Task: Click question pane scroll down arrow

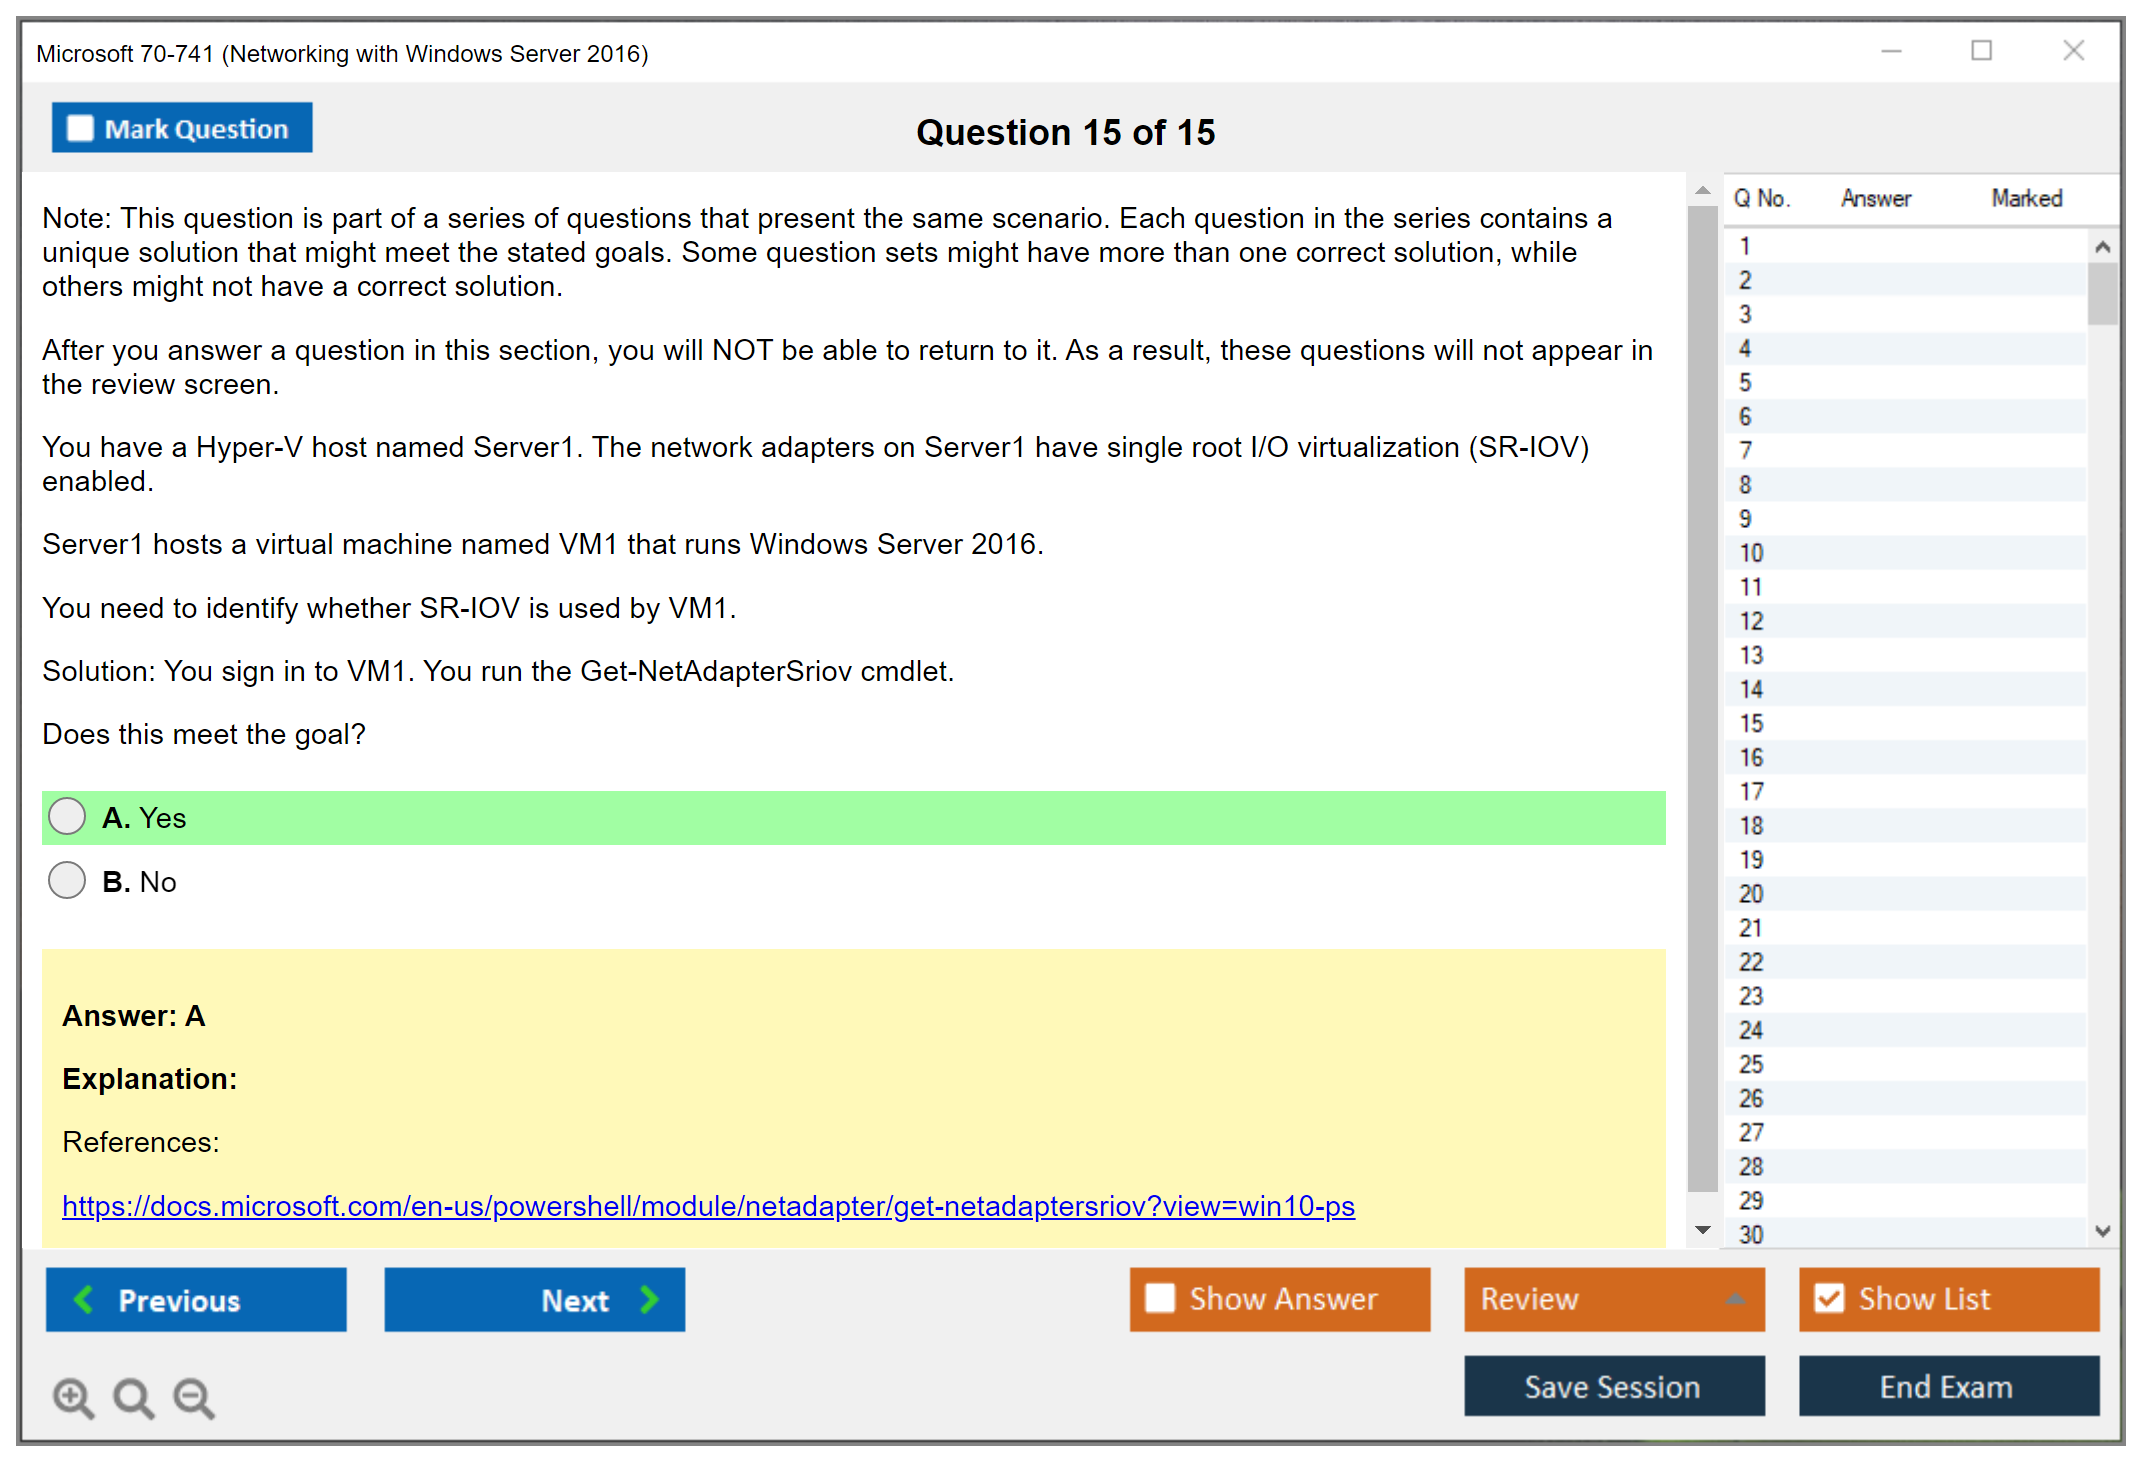Action: tap(1703, 1230)
